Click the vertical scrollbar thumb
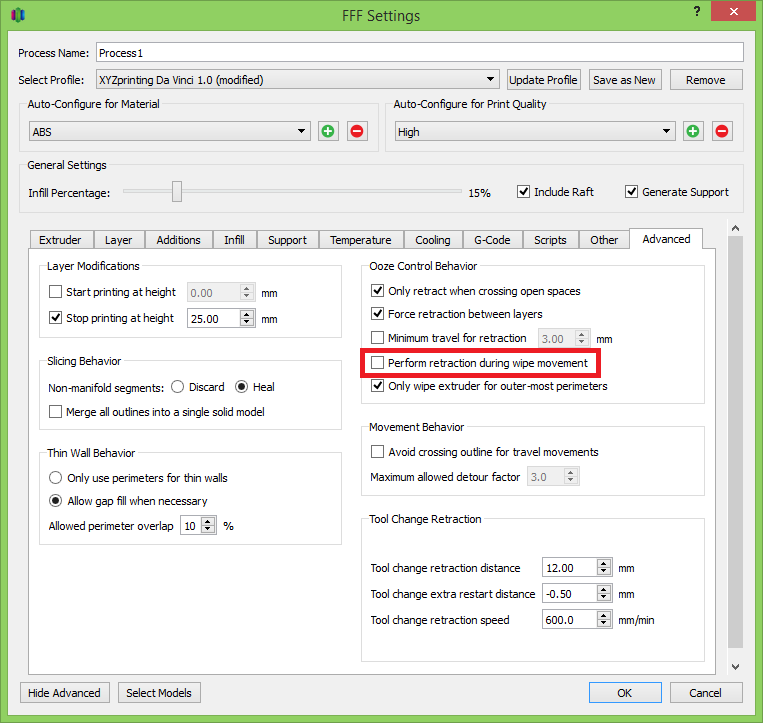 [x=735, y=442]
